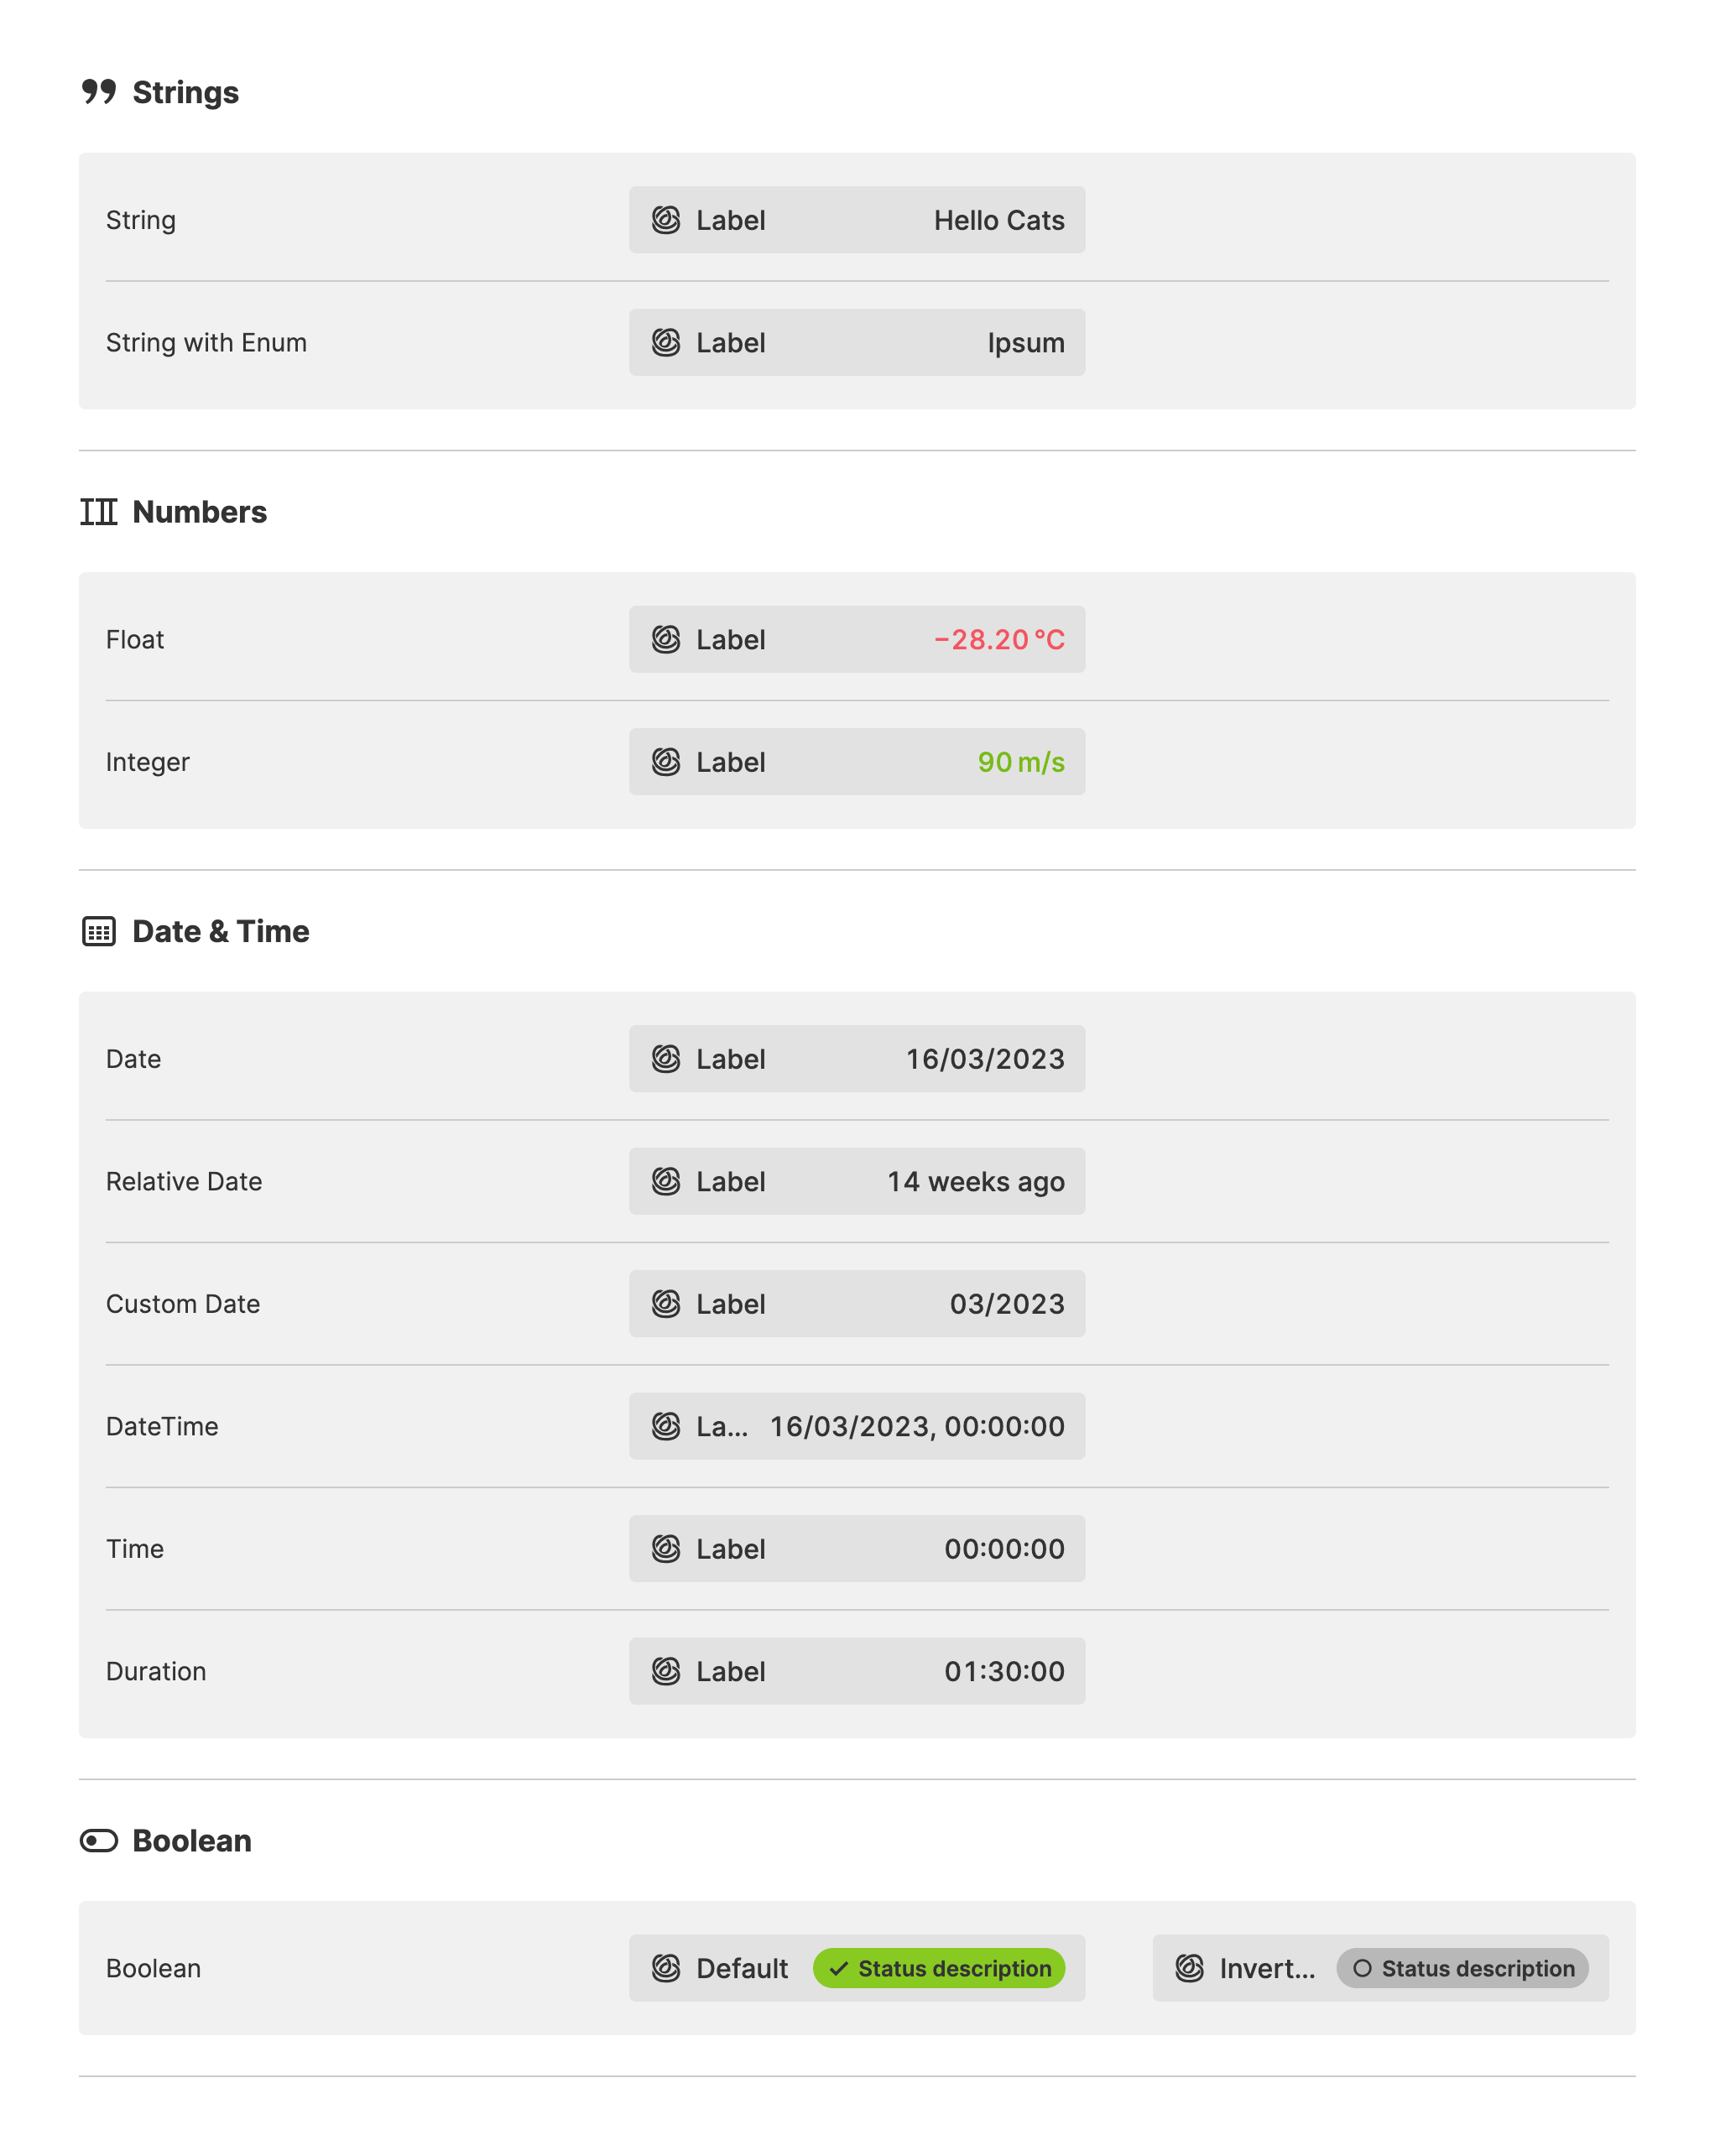Click the Numbers section column icon
This screenshot has height=2156, width=1715.
click(x=99, y=512)
